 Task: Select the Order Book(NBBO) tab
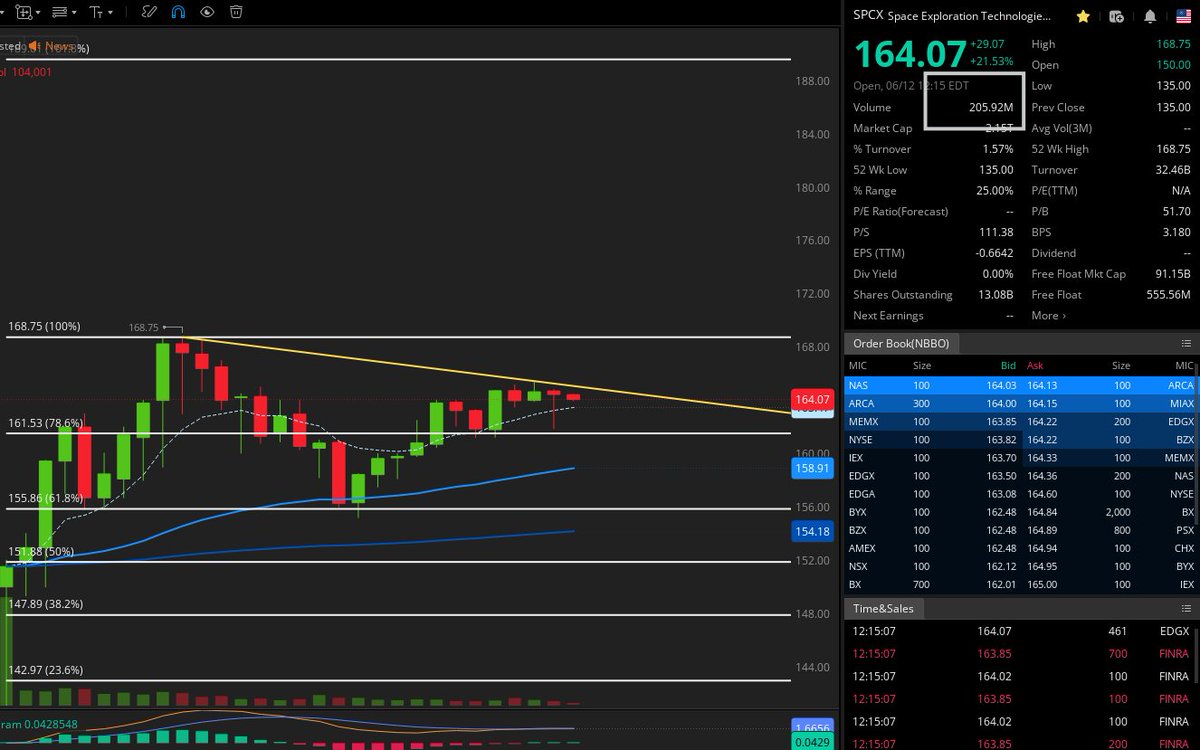(x=900, y=343)
